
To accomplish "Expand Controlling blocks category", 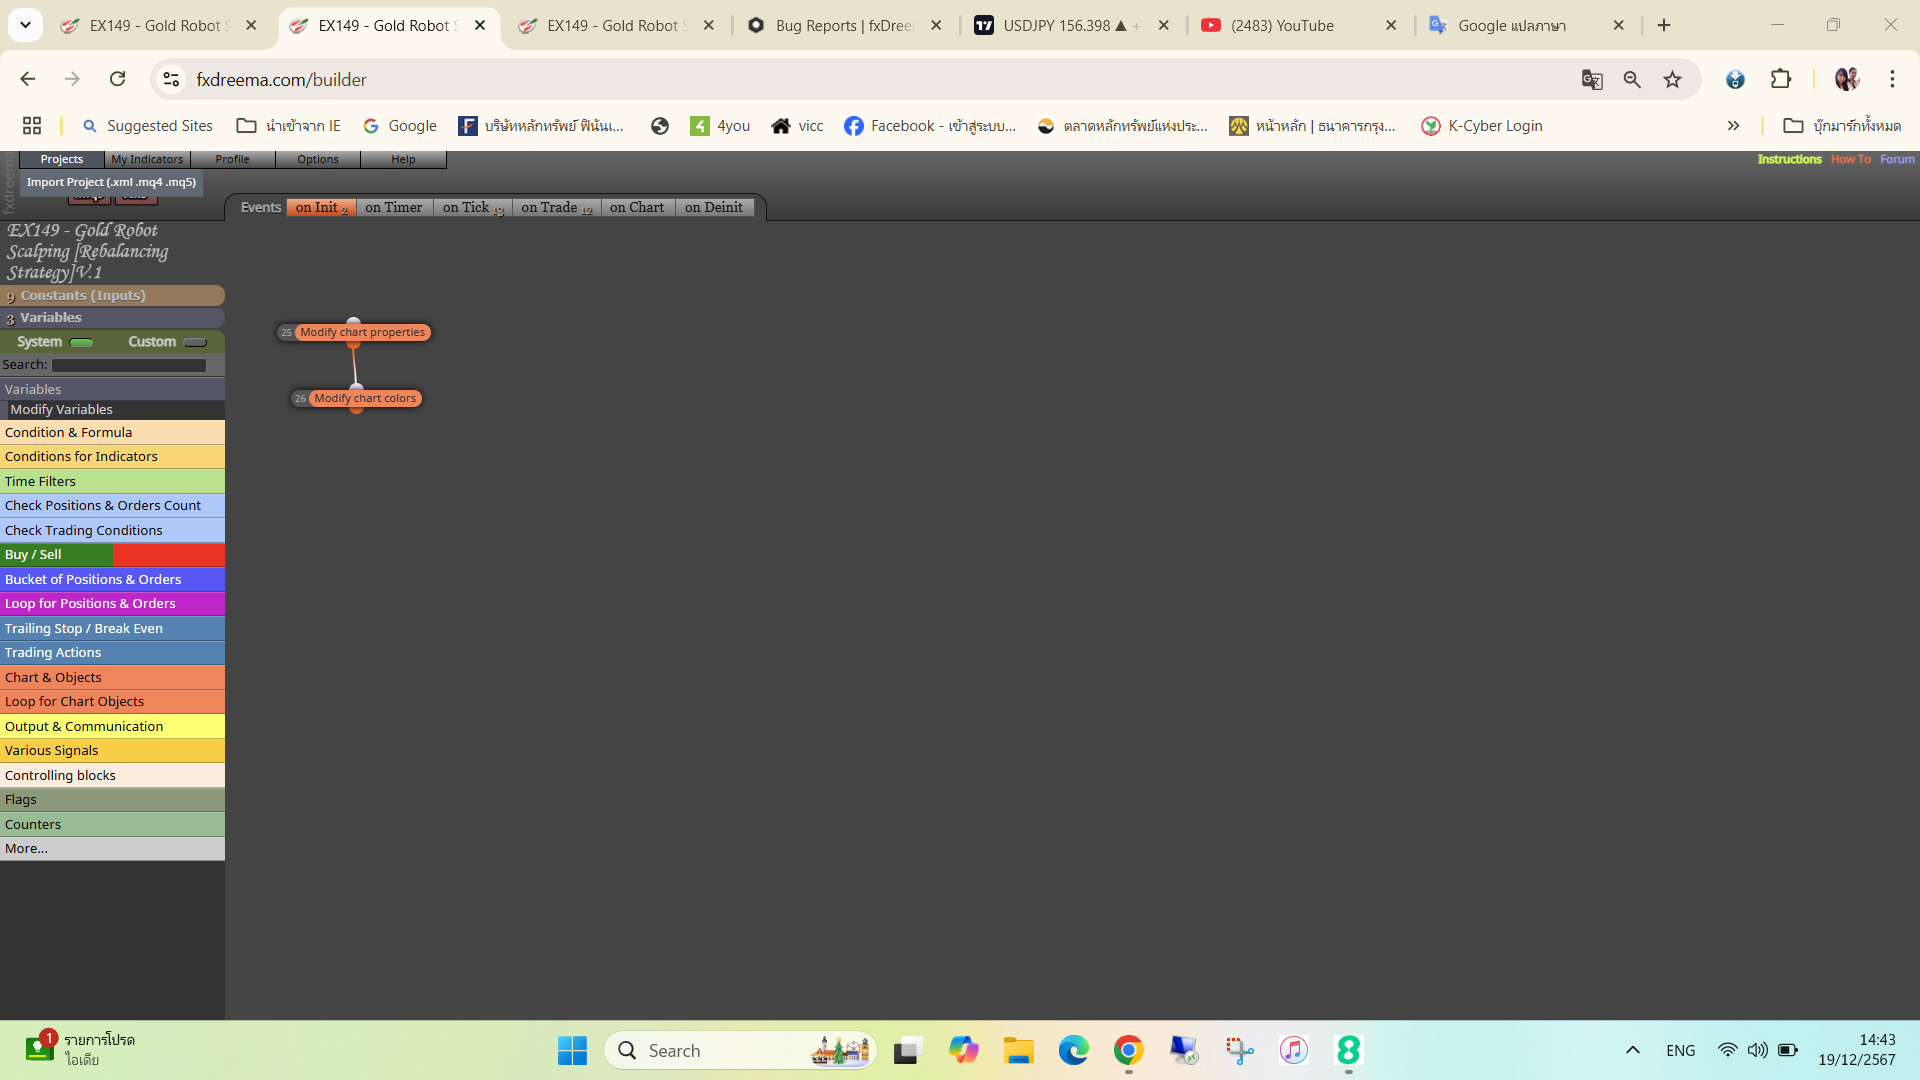I will (112, 776).
